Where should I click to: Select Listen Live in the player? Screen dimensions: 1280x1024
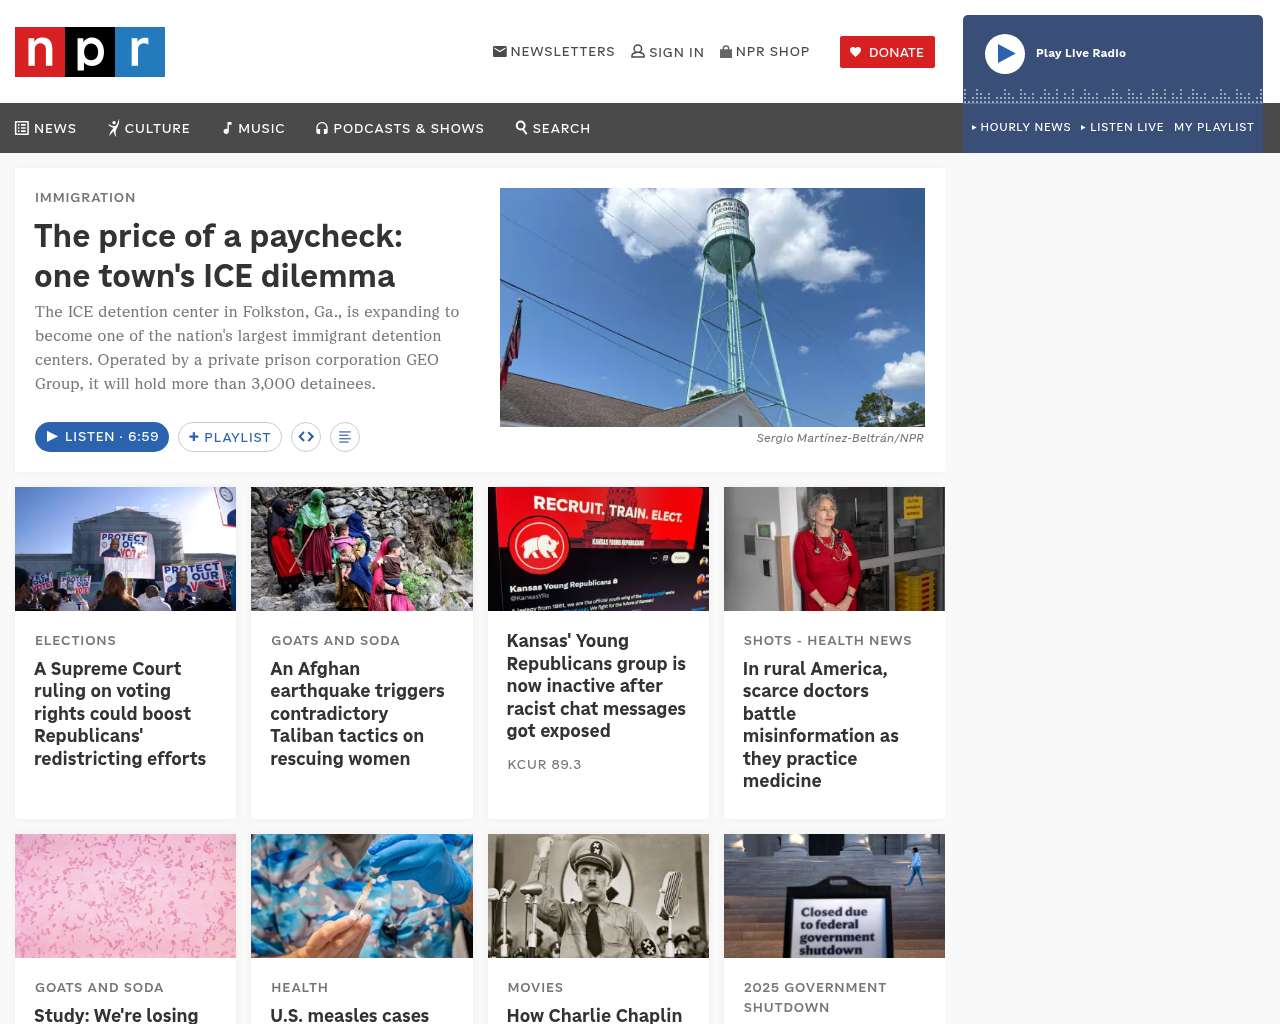[x=1122, y=127]
